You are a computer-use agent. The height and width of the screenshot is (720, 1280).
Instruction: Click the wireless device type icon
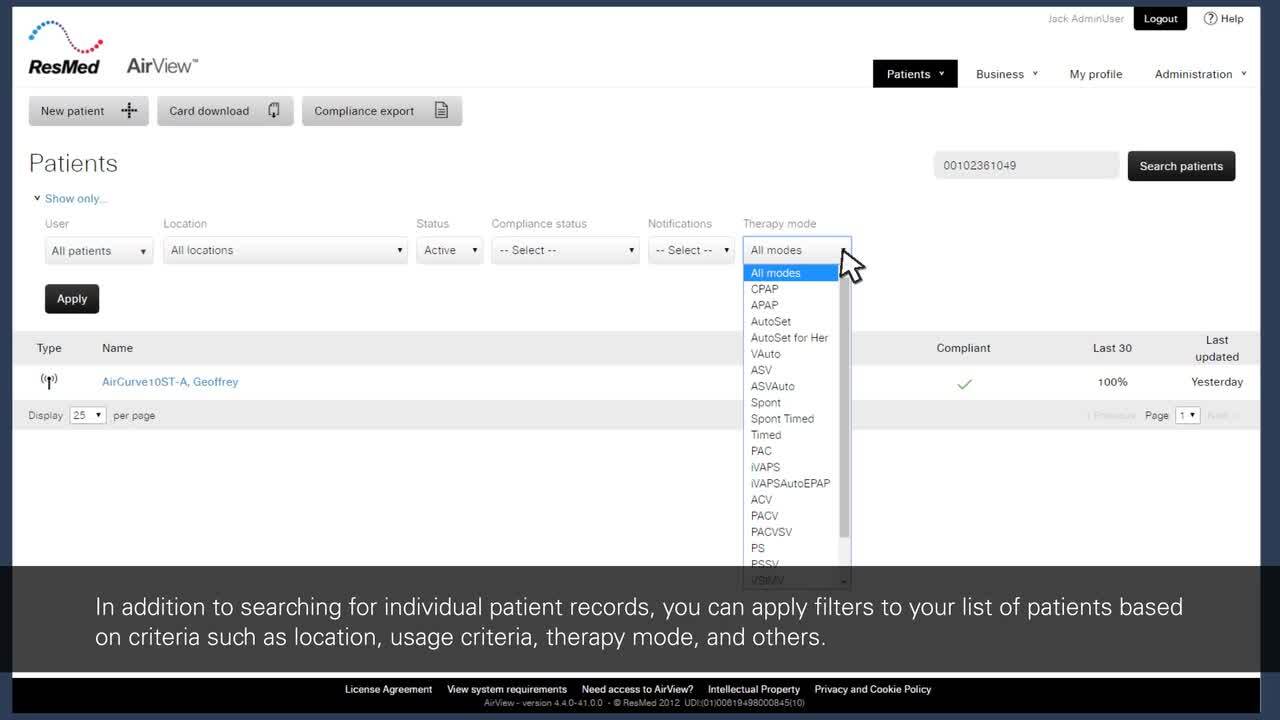click(x=49, y=381)
